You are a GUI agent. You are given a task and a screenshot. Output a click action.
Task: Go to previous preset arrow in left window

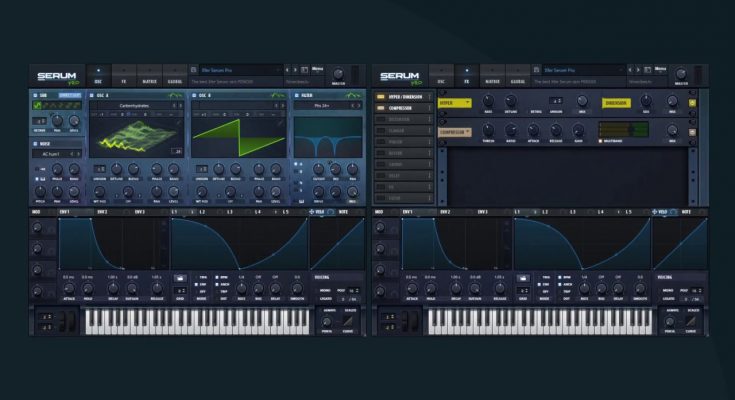coord(287,70)
